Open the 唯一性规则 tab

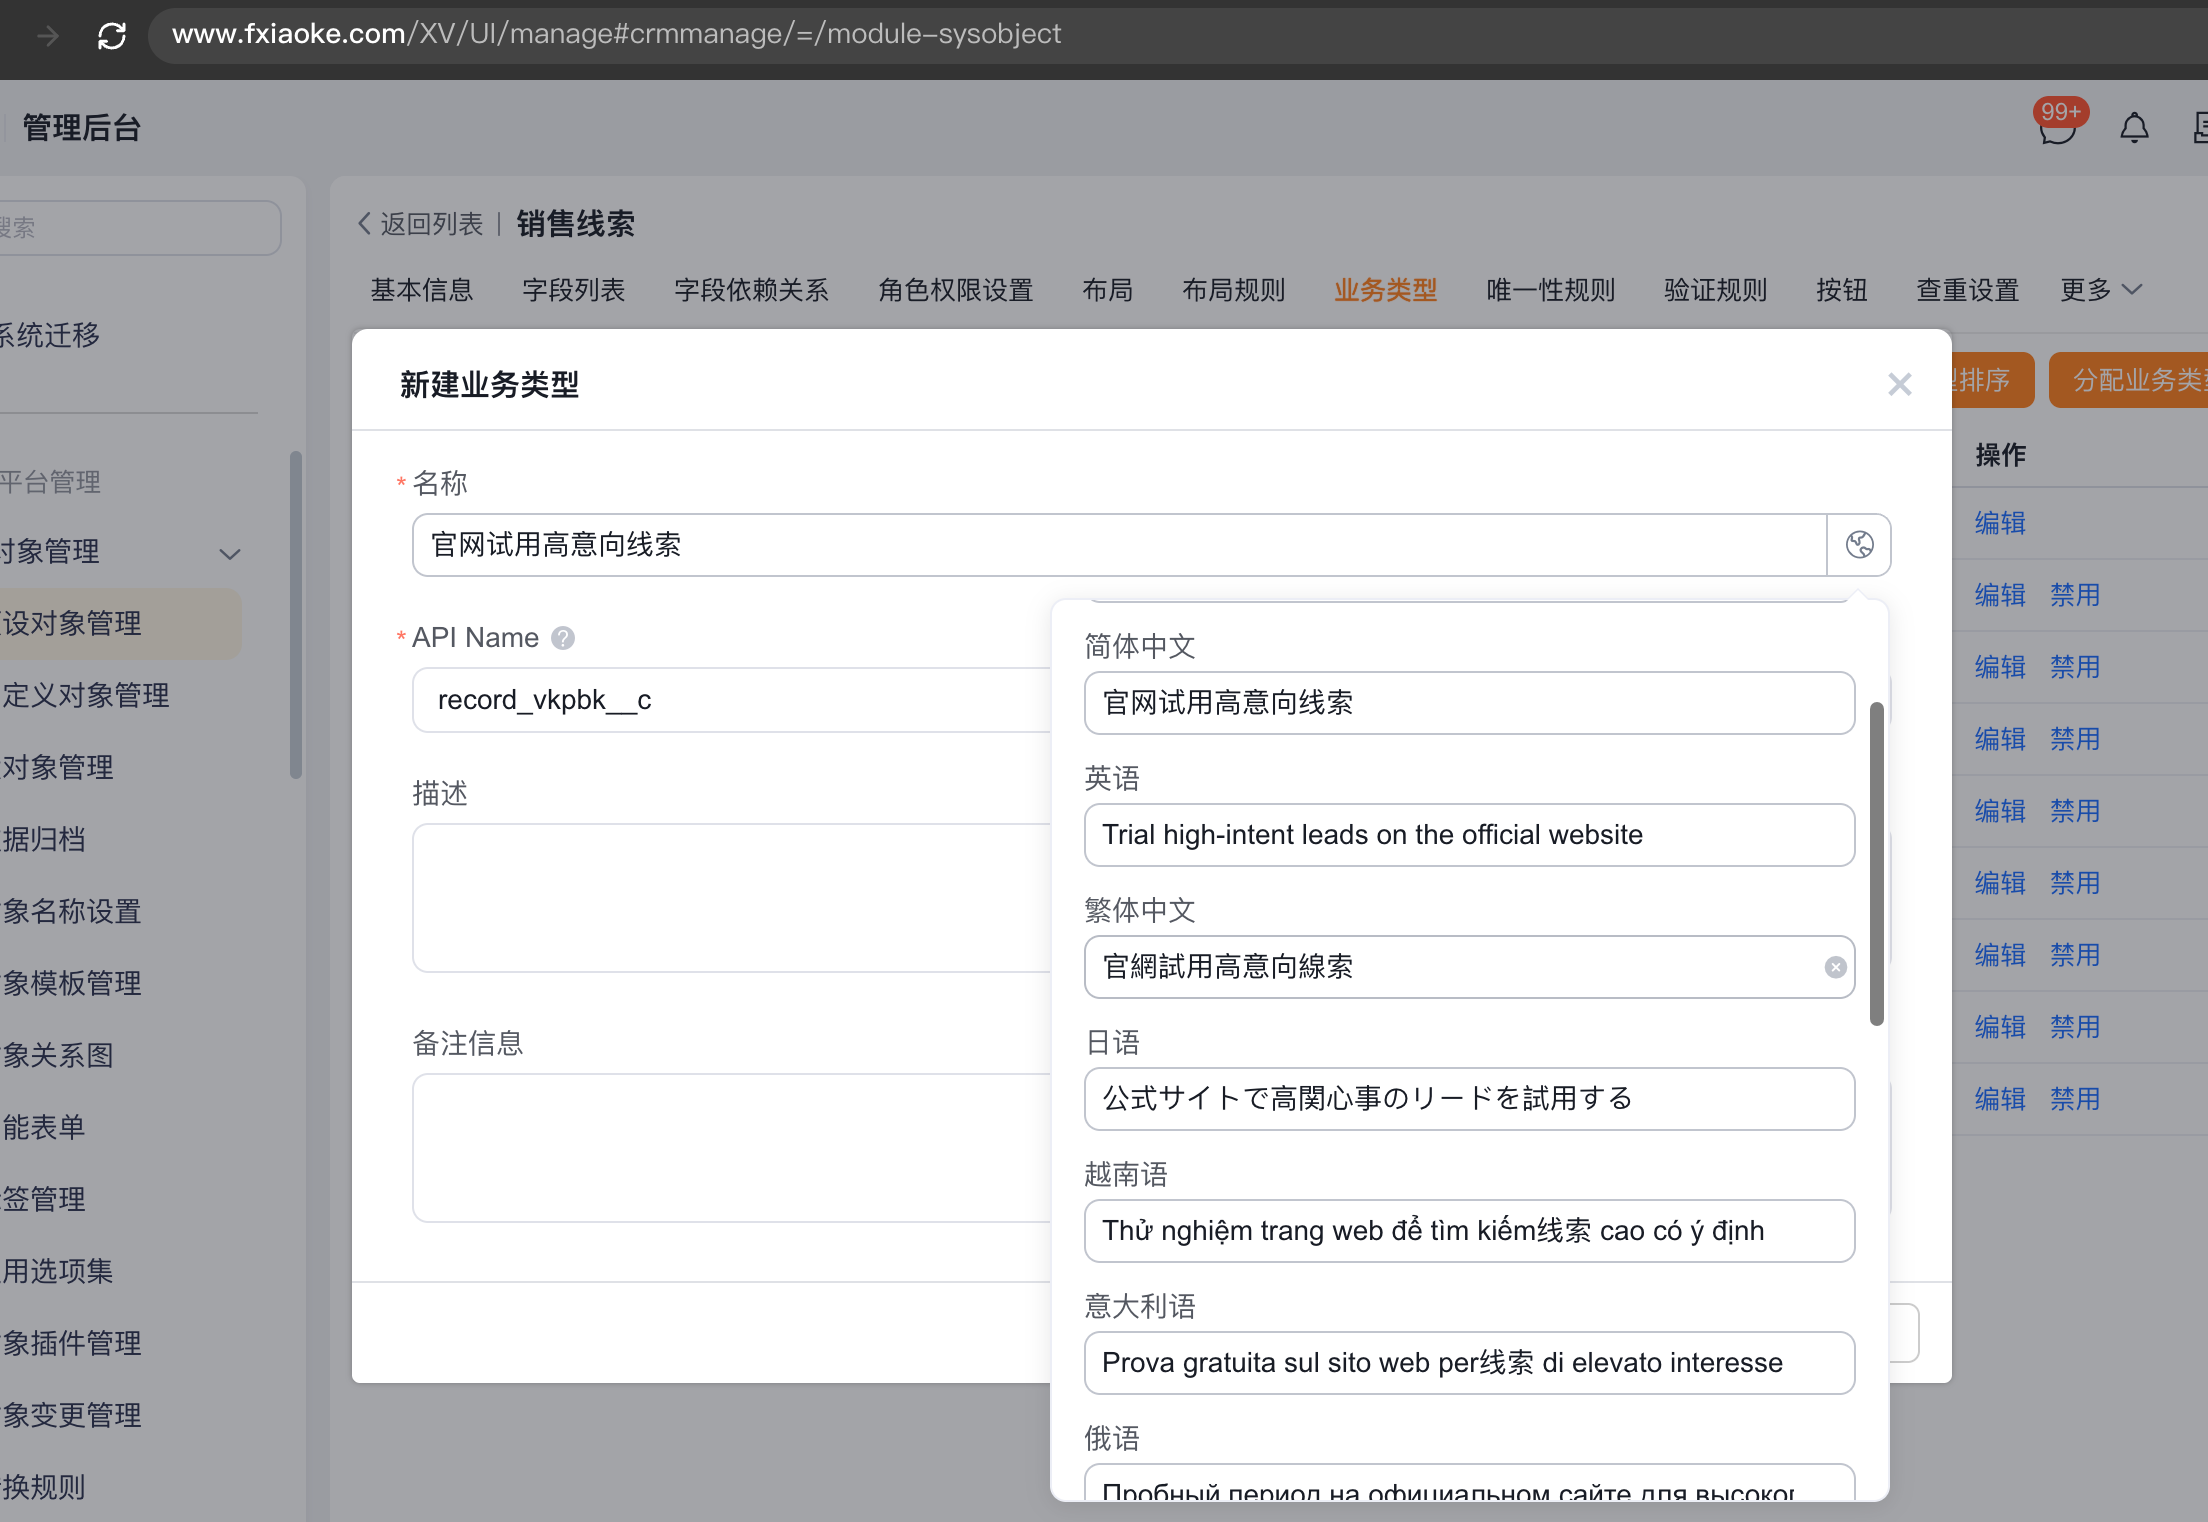coord(1550,290)
